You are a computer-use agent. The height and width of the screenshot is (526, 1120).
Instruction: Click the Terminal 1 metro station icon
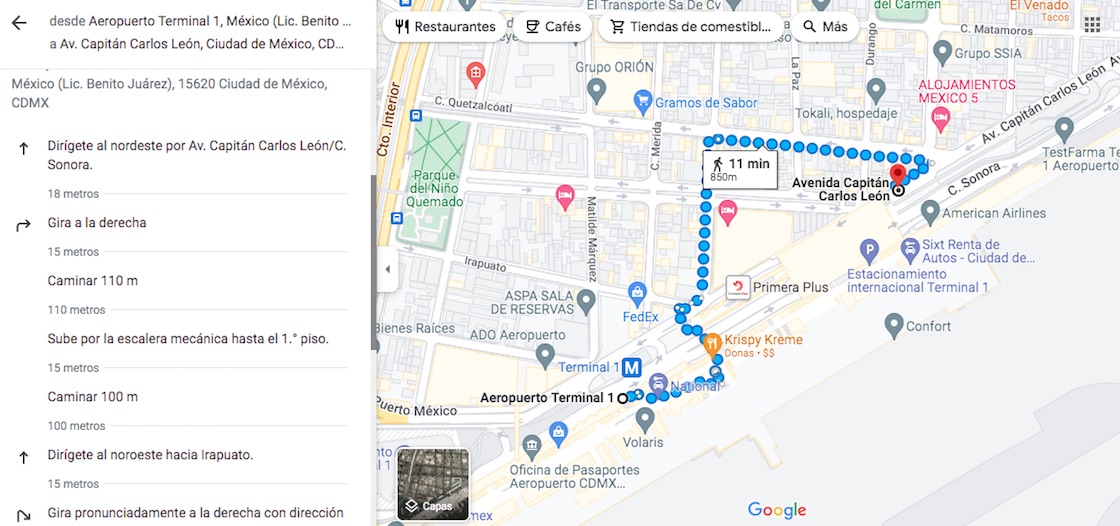click(x=631, y=367)
